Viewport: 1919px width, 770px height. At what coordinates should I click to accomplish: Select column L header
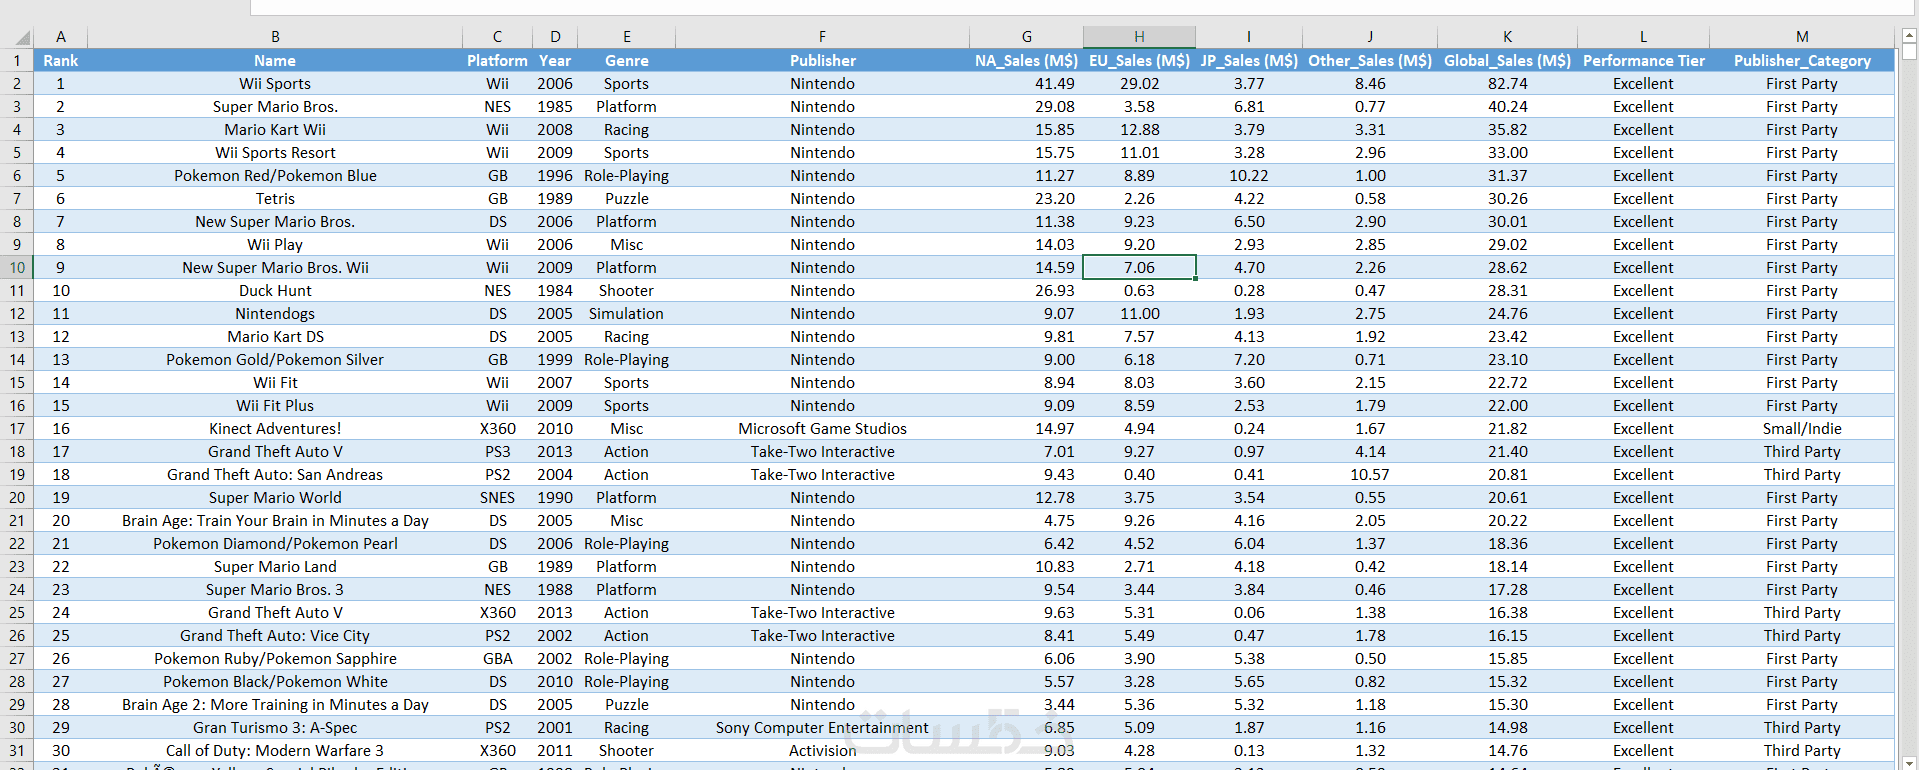click(1643, 37)
